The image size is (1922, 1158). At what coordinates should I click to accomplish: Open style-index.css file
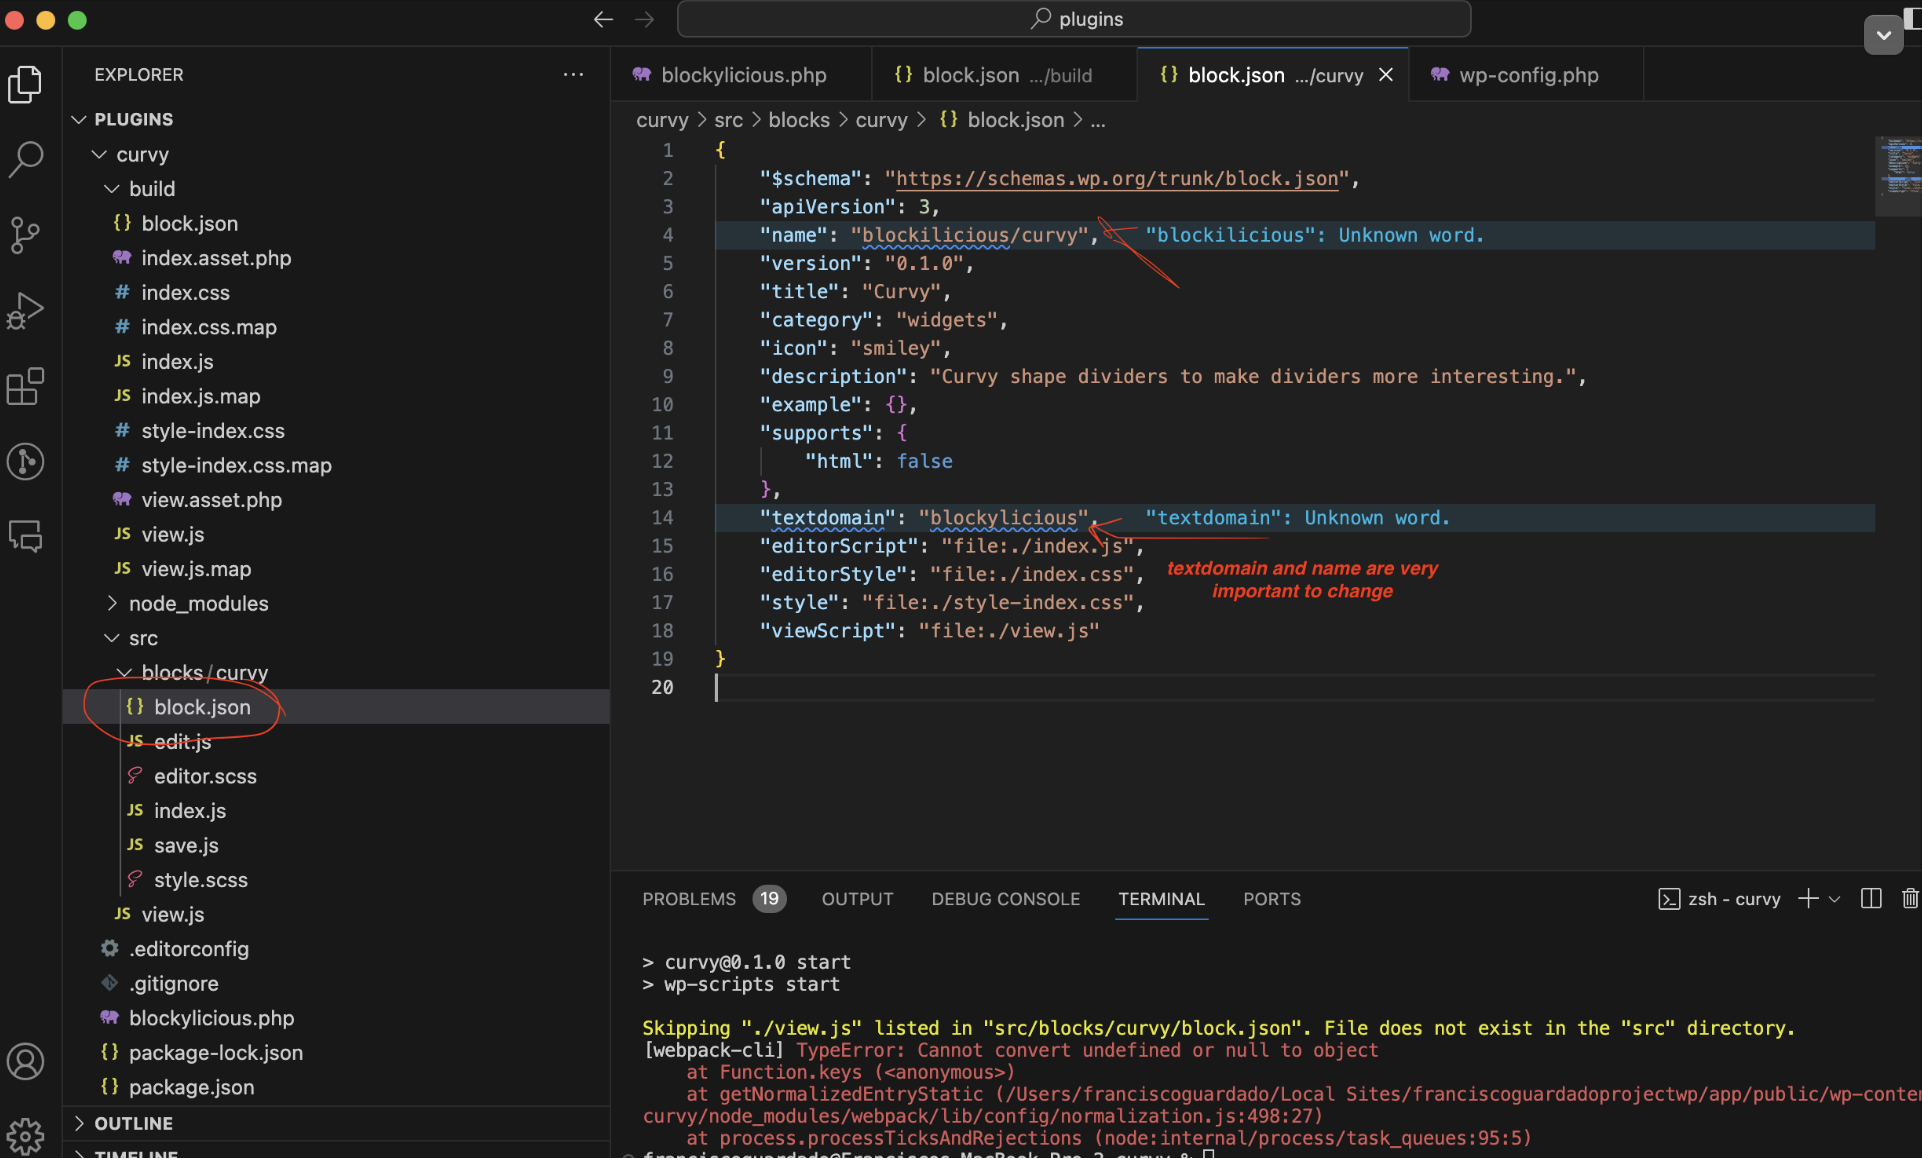pyautogui.click(x=336, y=431)
